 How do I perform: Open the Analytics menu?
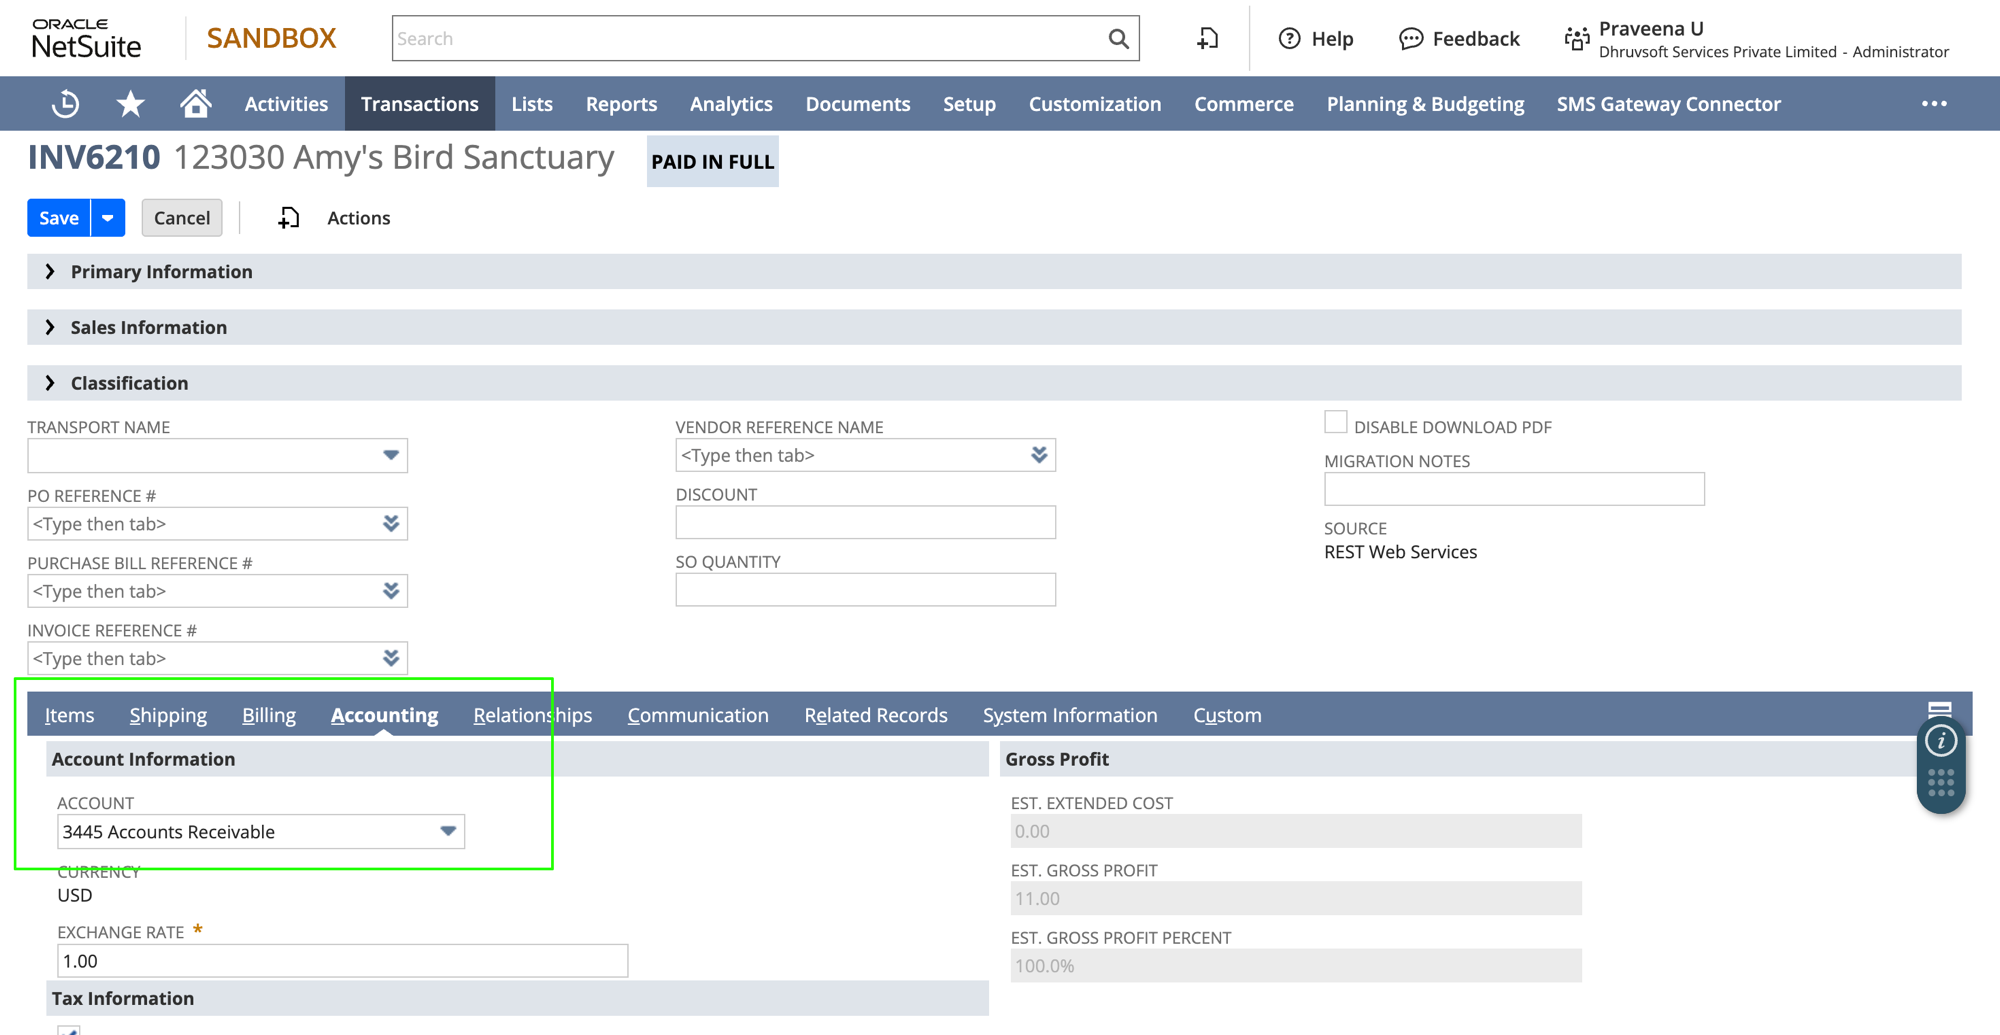point(731,104)
